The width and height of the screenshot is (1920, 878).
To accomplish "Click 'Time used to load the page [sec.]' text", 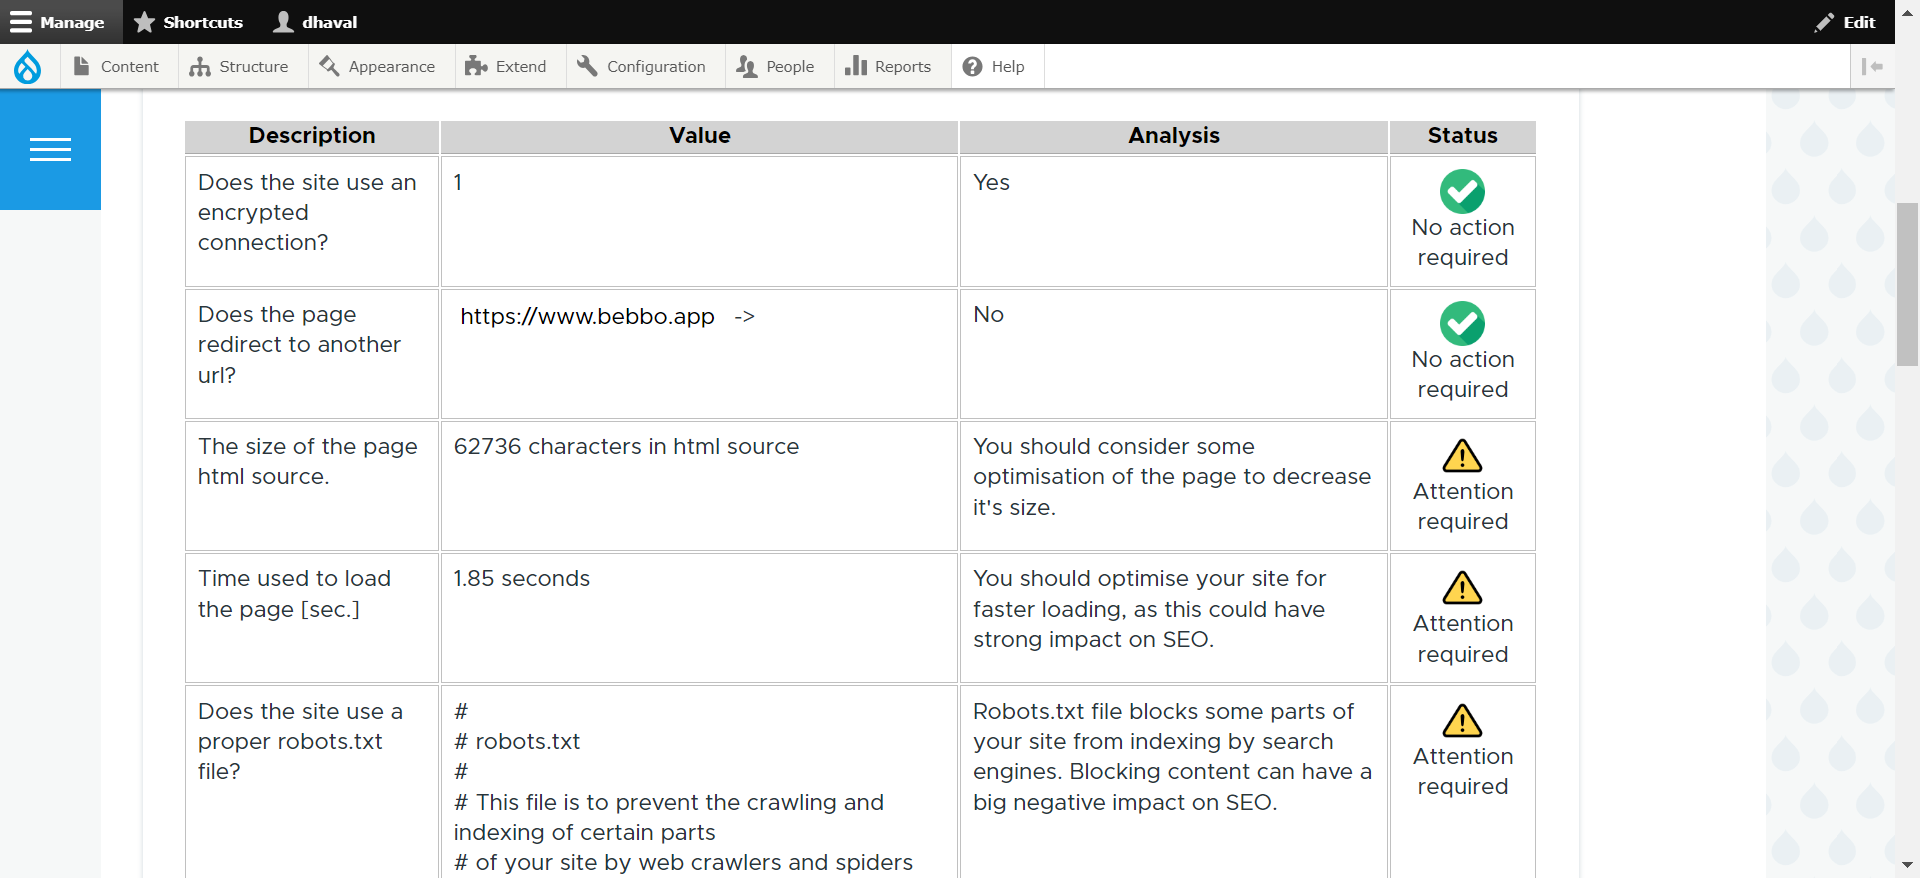I will click(294, 594).
